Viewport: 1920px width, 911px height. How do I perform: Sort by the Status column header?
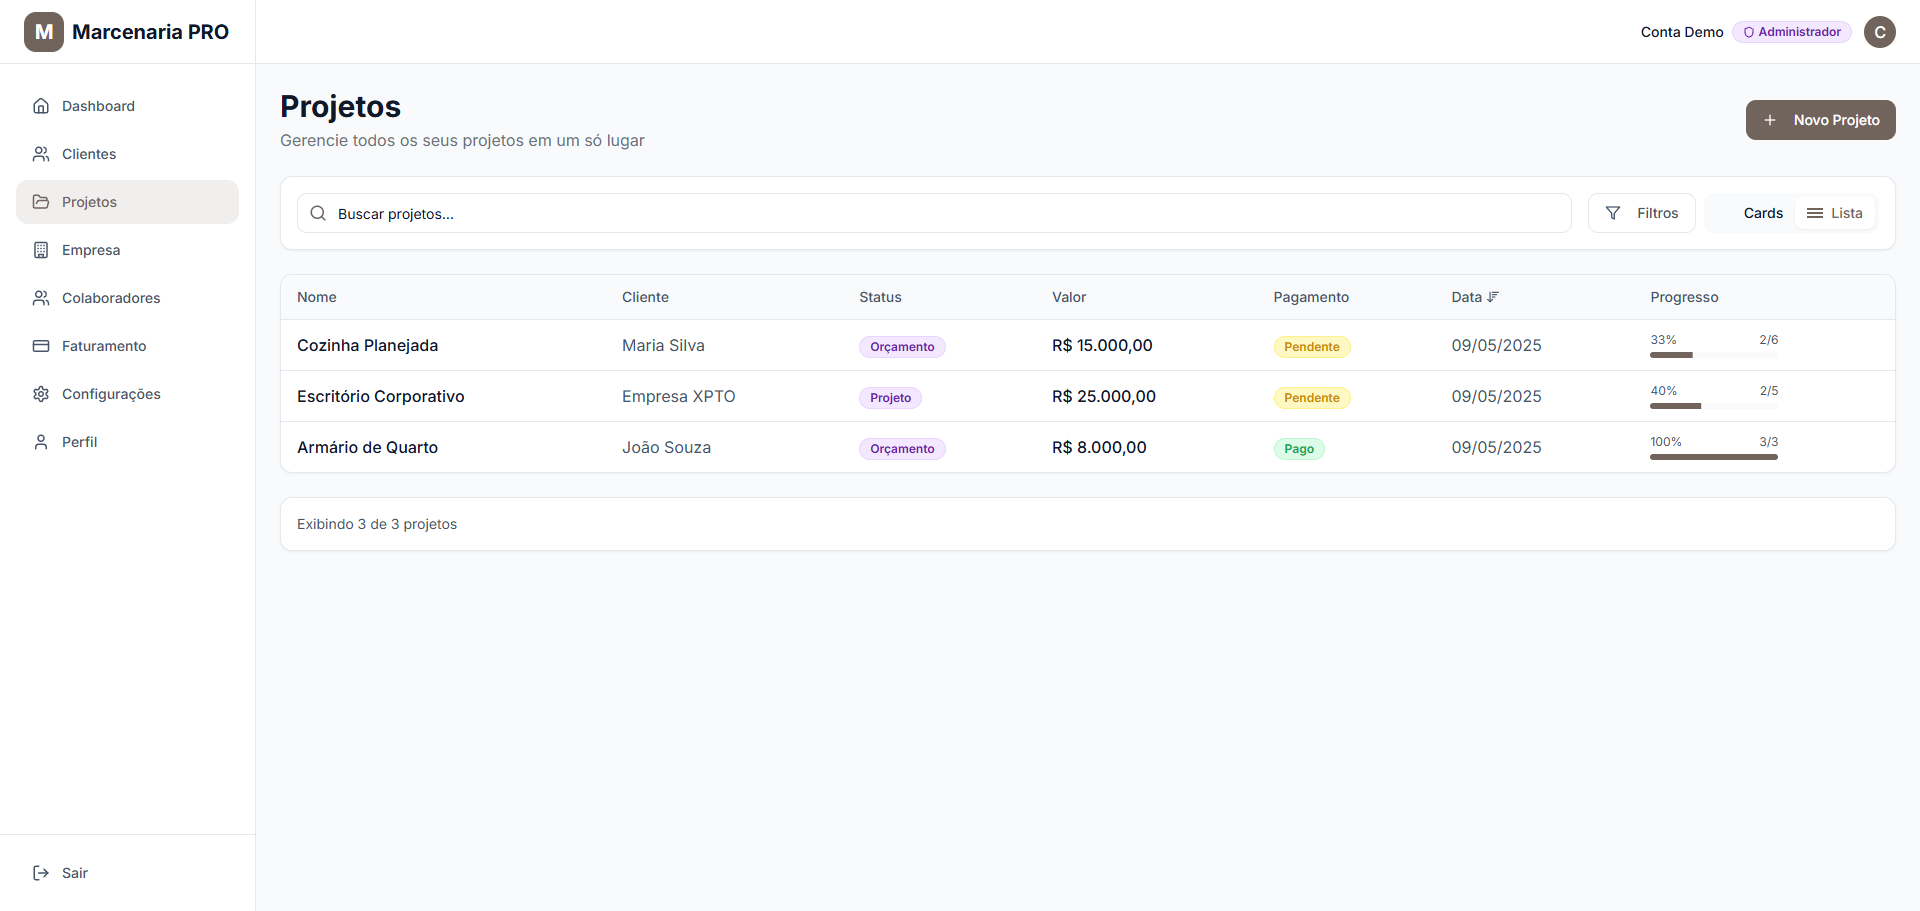coord(880,297)
